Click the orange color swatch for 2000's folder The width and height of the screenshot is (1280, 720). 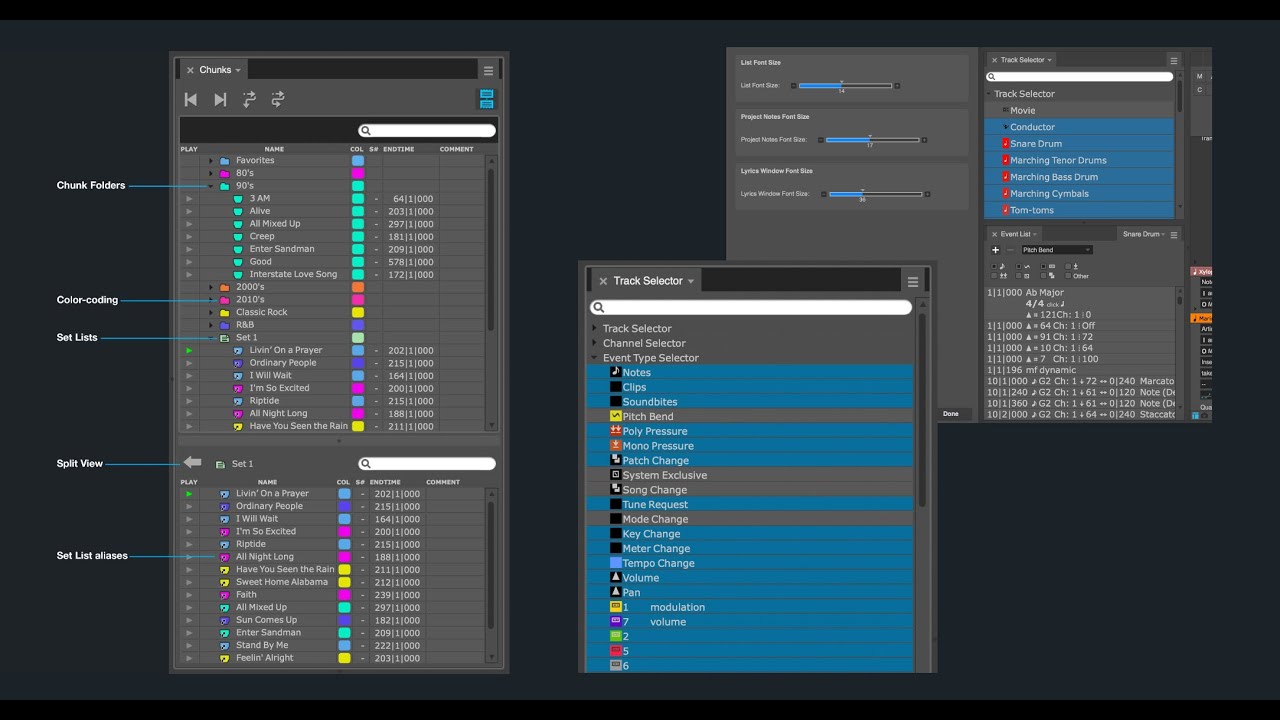pos(358,287)
